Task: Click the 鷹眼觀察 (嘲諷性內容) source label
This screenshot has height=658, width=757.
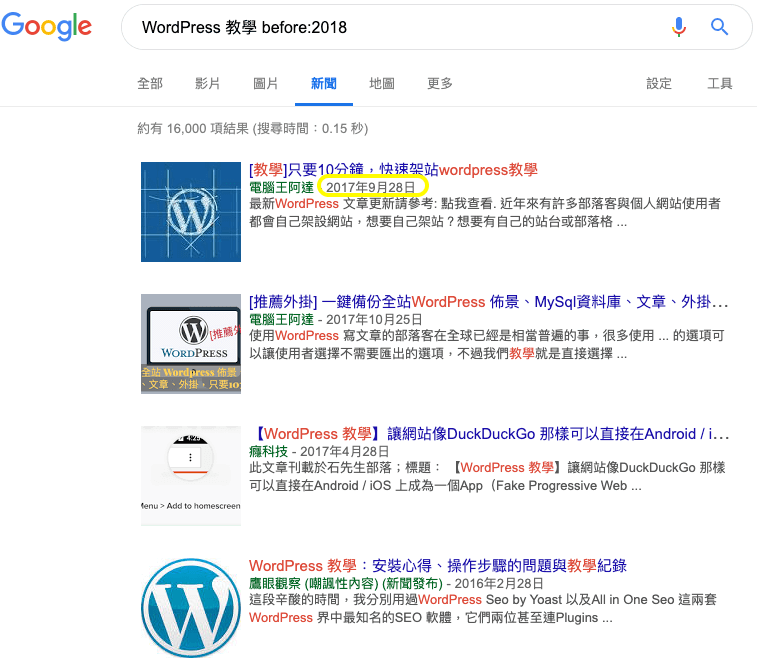Action: (x=346, y=583)
